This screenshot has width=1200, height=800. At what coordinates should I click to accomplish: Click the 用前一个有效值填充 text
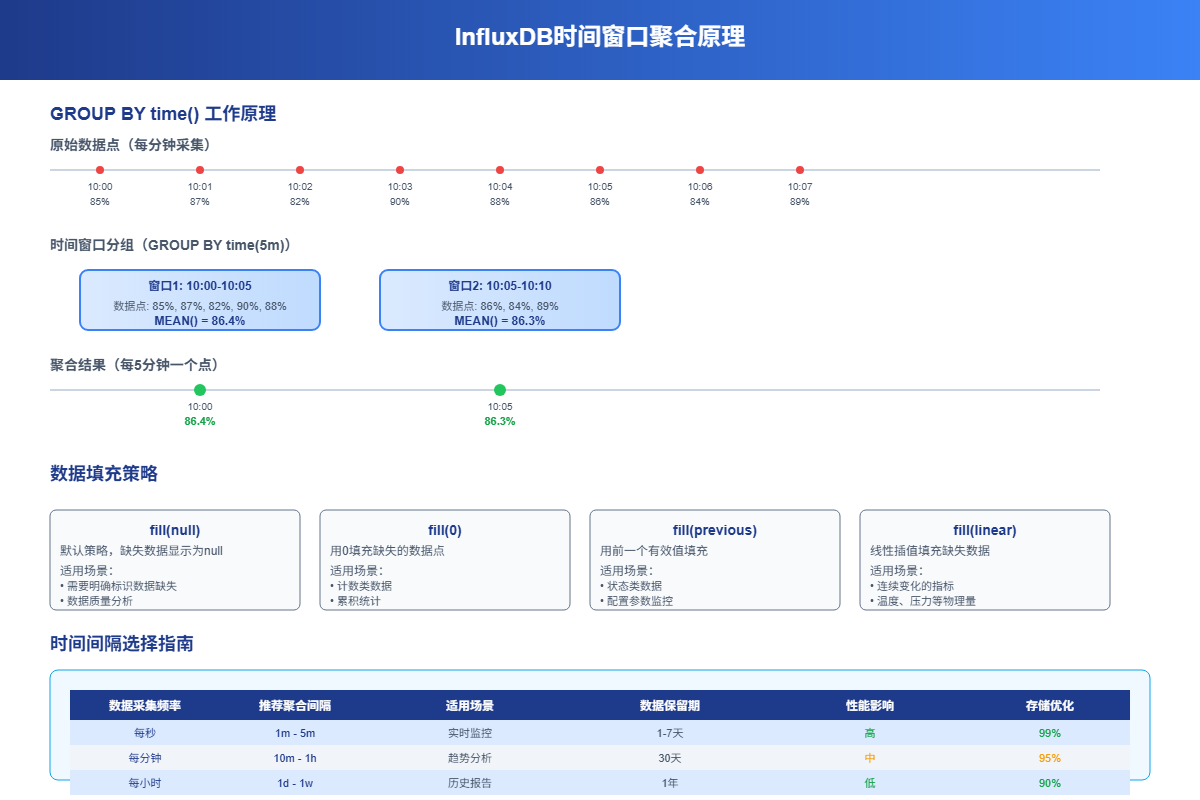[654, 551]
